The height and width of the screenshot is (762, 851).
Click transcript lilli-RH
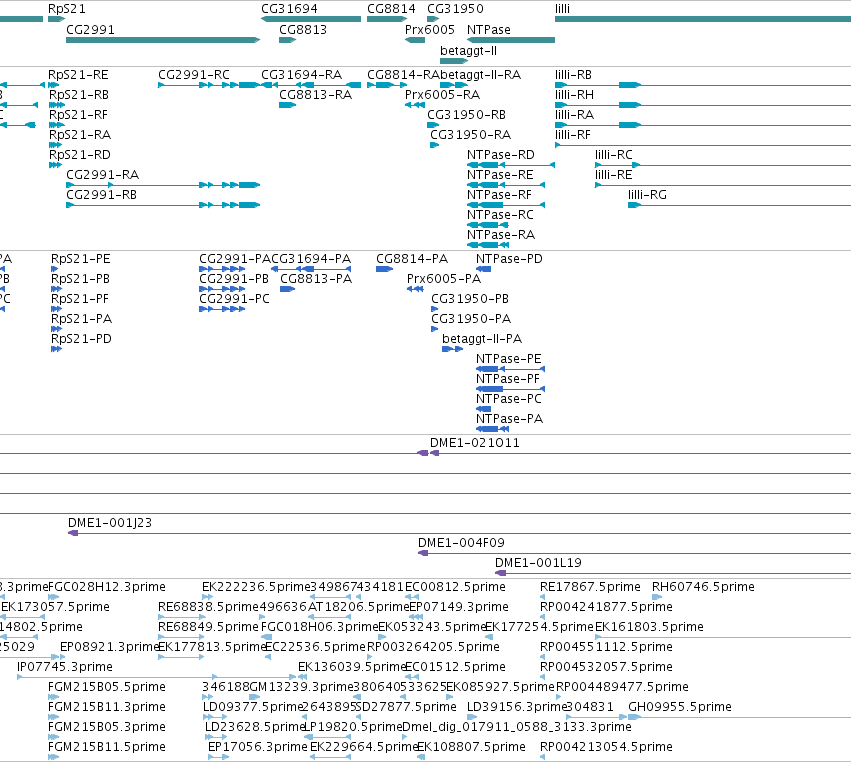coord(703,105)
